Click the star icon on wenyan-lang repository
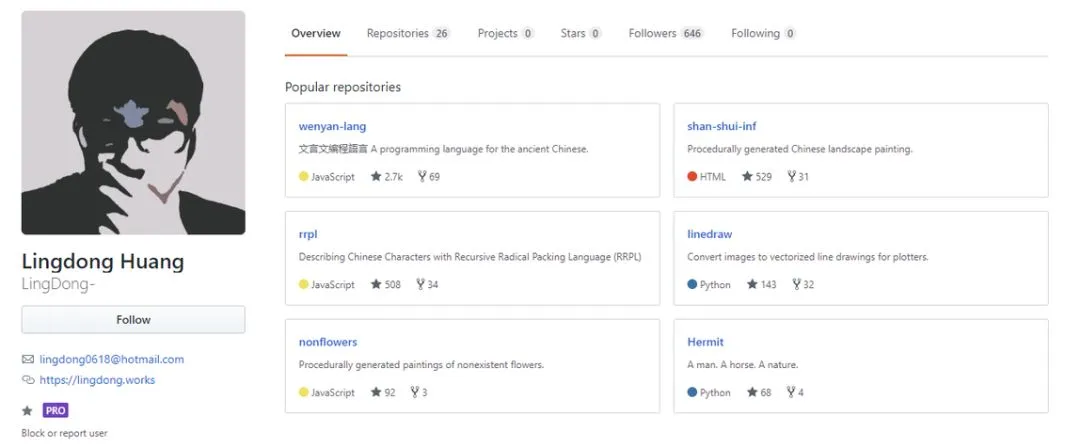The image size is (1080, 448). (376, 177)
